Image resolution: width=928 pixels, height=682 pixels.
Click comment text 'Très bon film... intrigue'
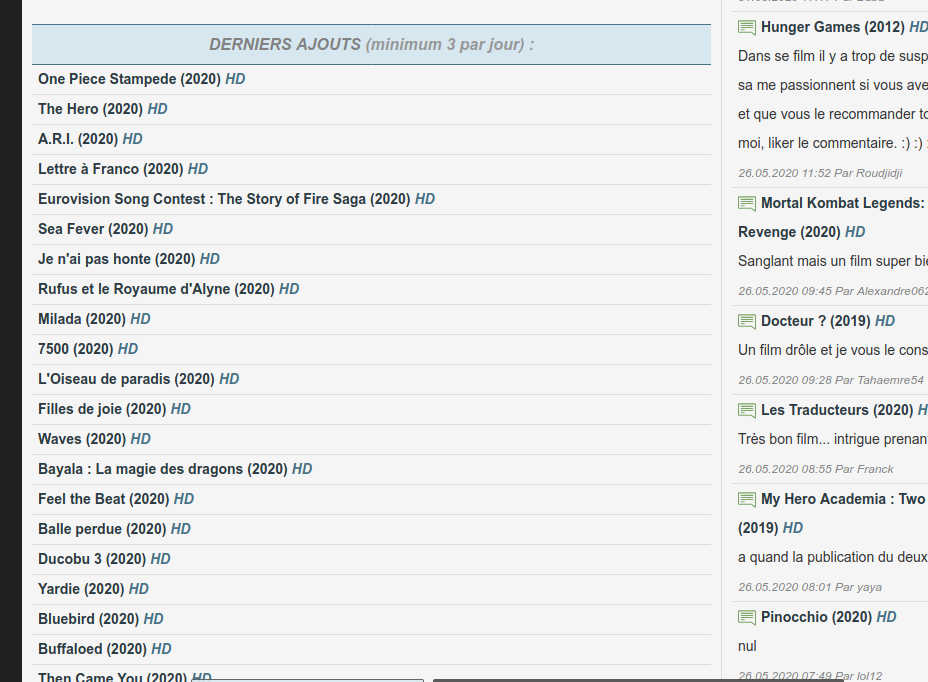(x=833, y=439)
